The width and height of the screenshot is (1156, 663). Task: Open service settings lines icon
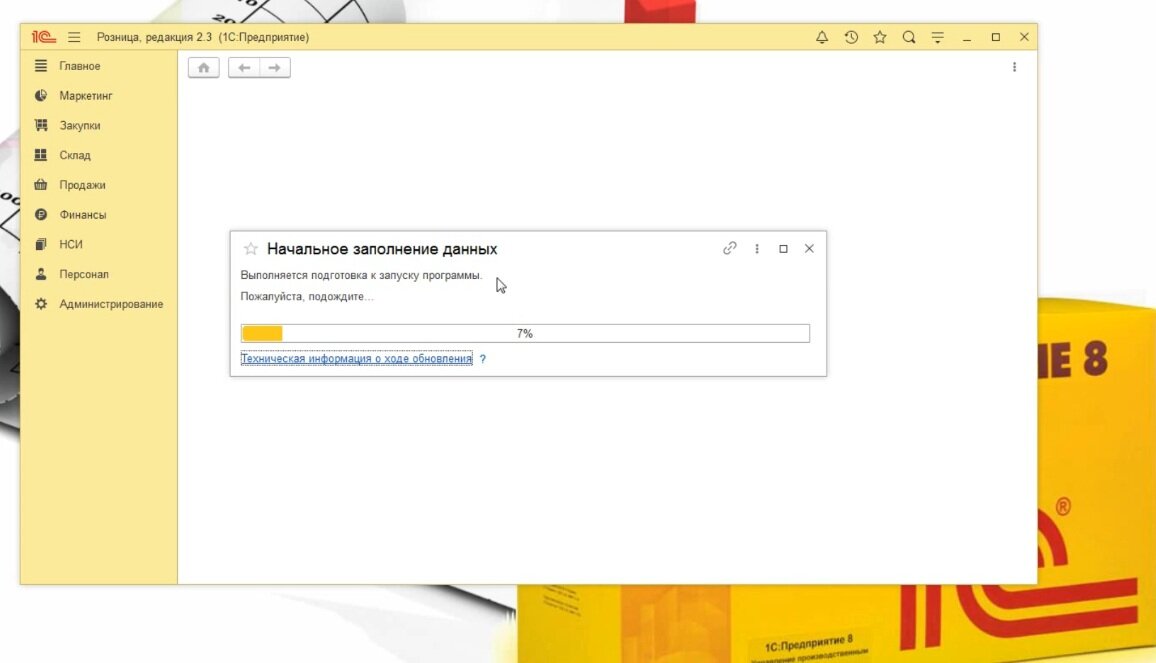tap(937, 37)
